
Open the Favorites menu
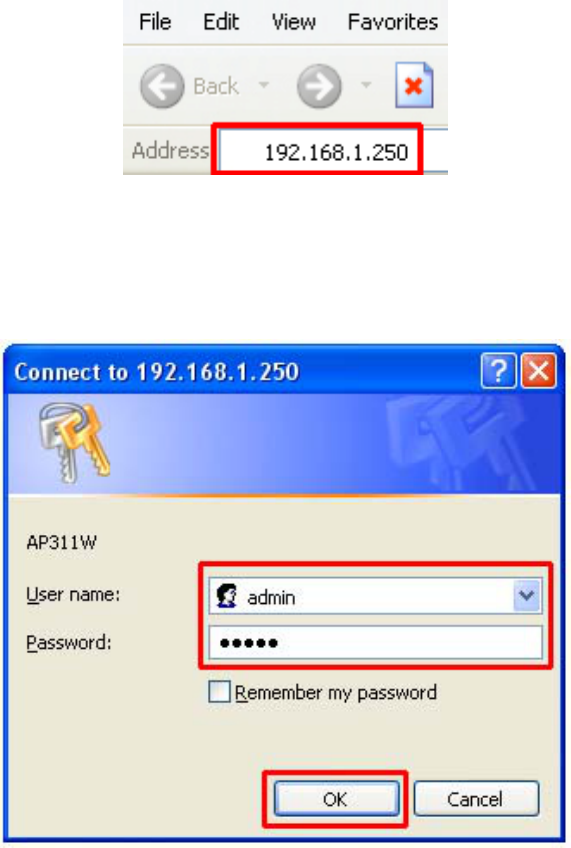[x=393, y=22]
